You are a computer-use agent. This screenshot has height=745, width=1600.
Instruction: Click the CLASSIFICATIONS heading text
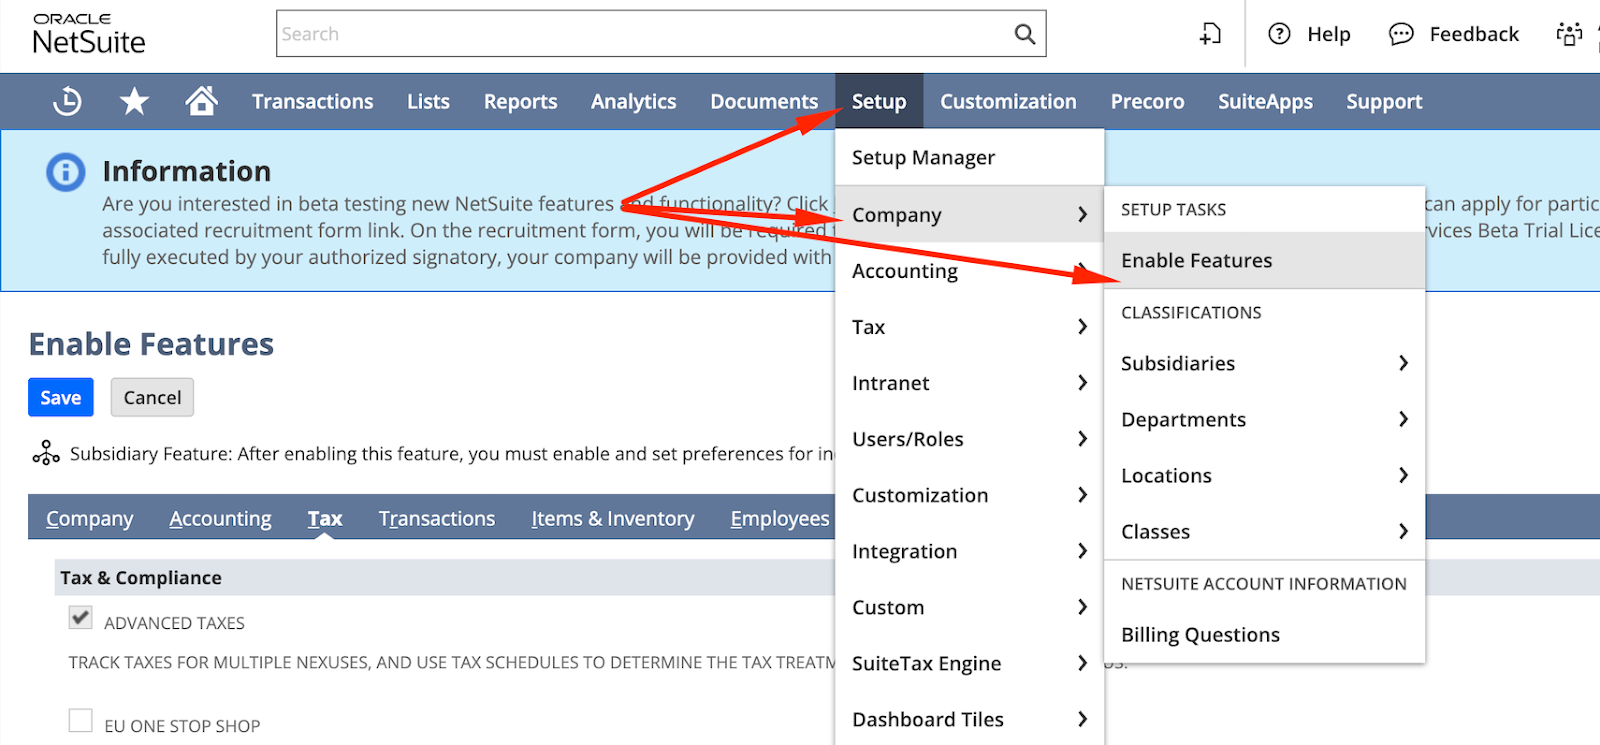(1191, 312)
